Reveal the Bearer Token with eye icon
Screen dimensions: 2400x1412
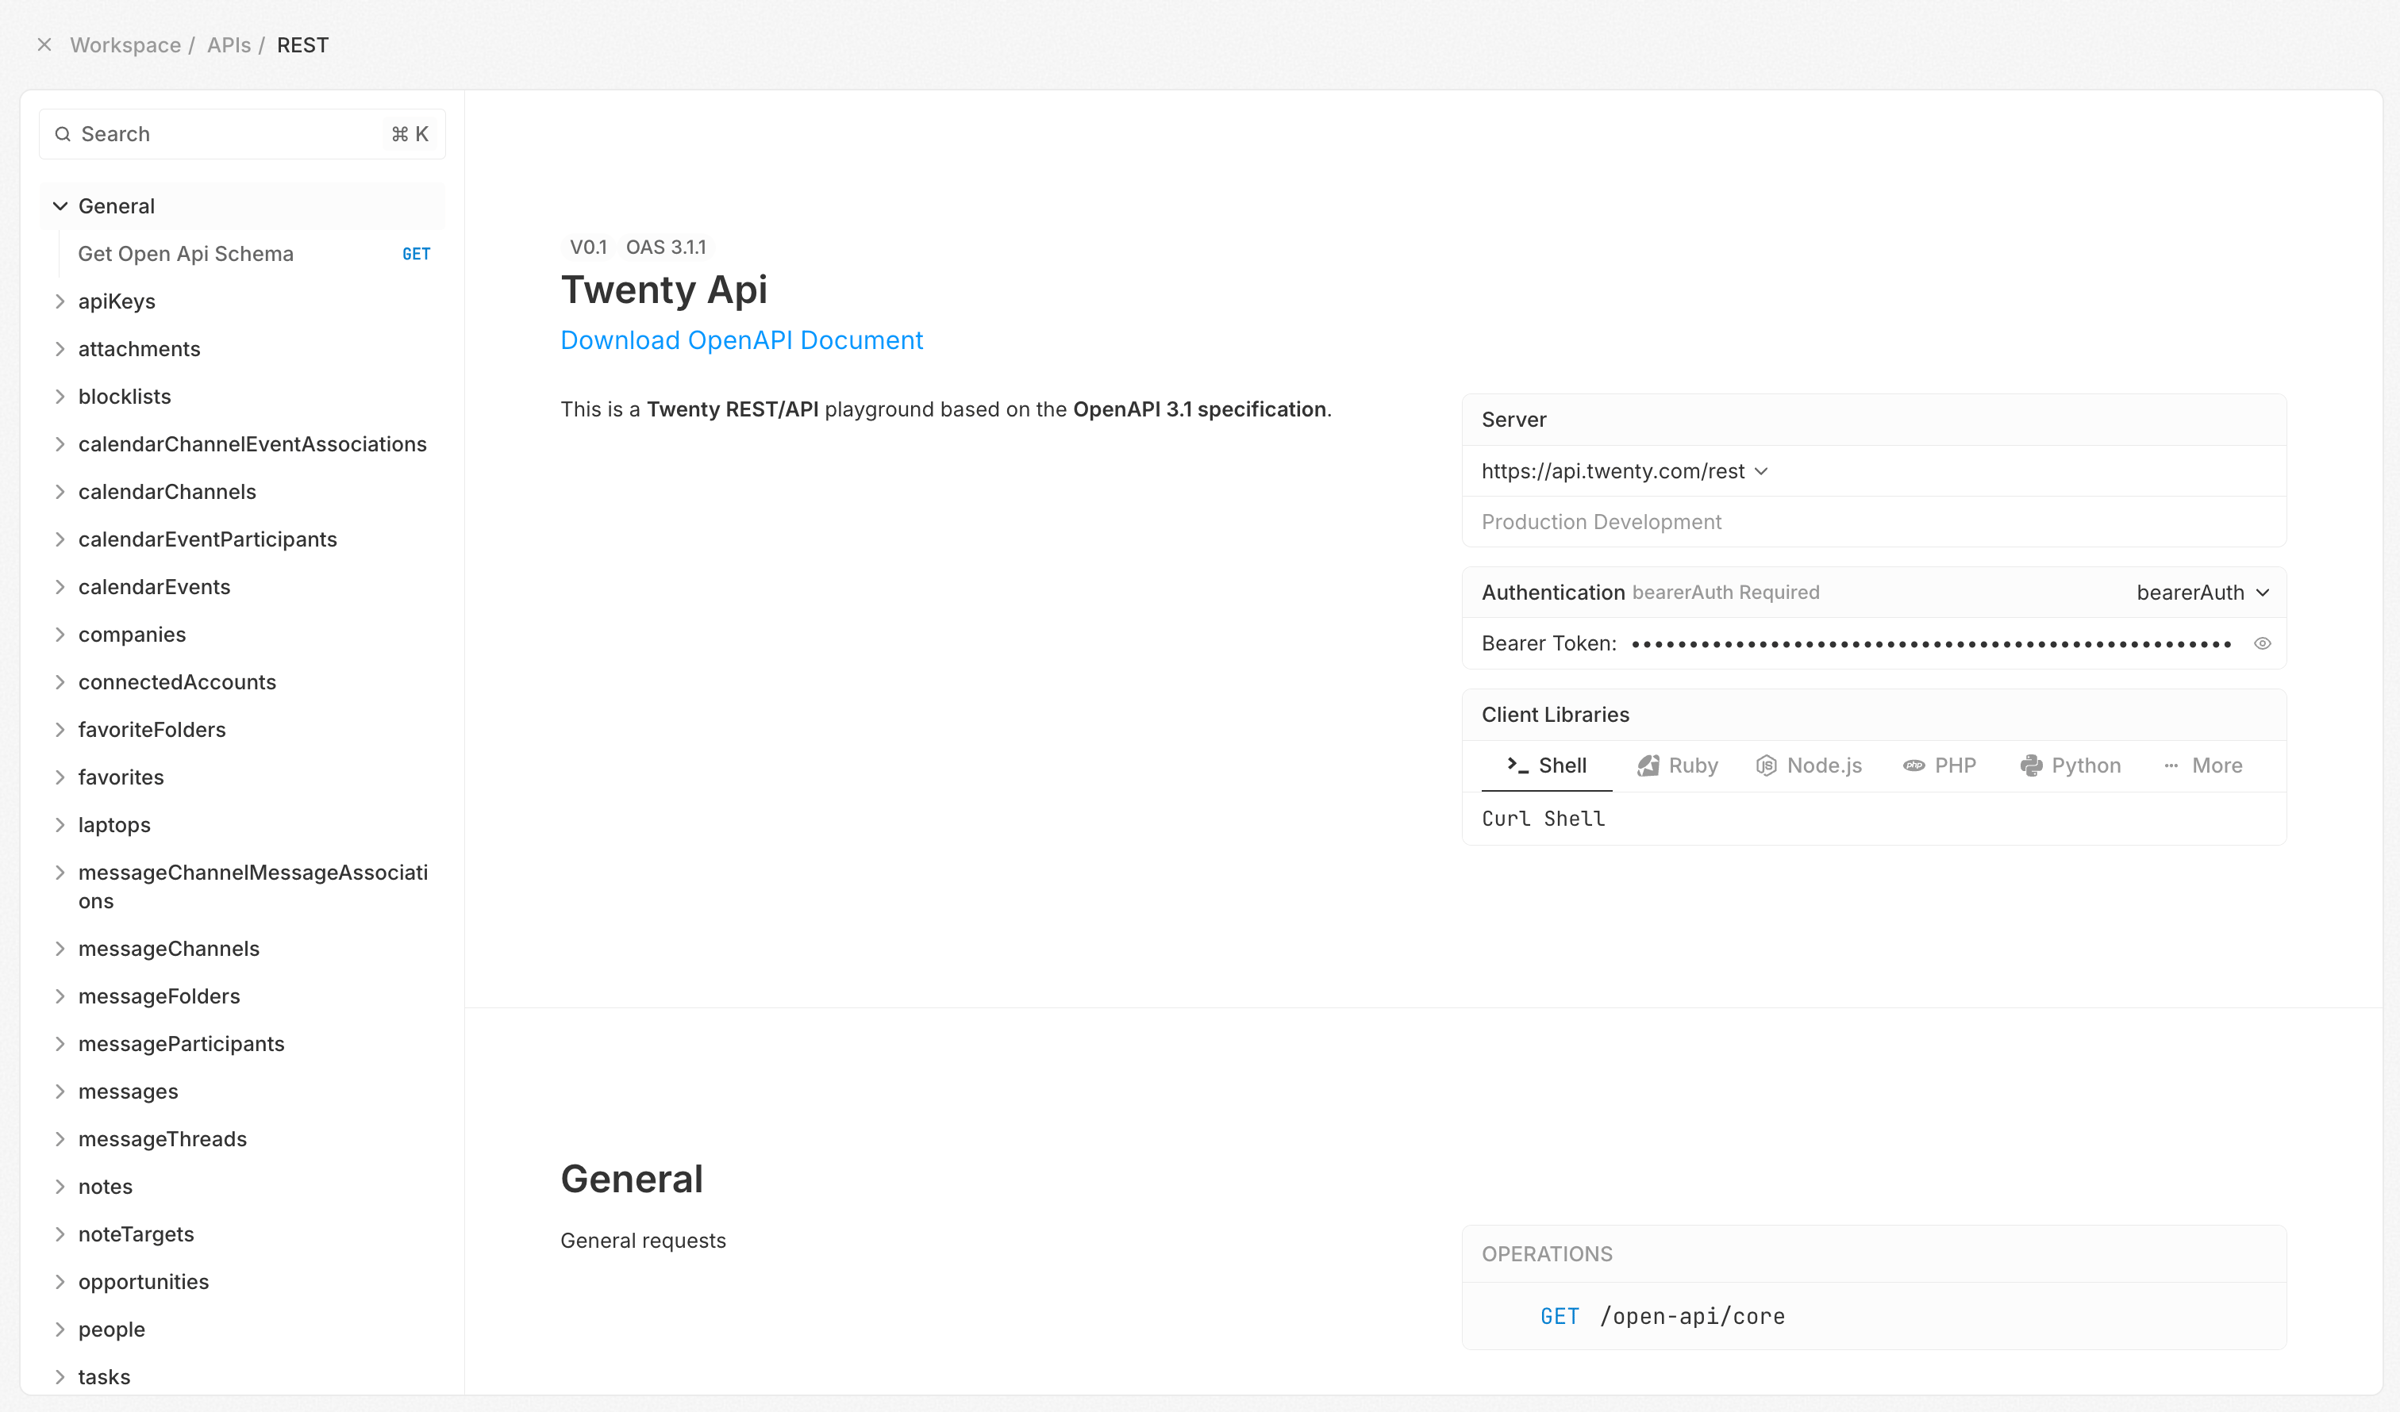coord(2262,643)
